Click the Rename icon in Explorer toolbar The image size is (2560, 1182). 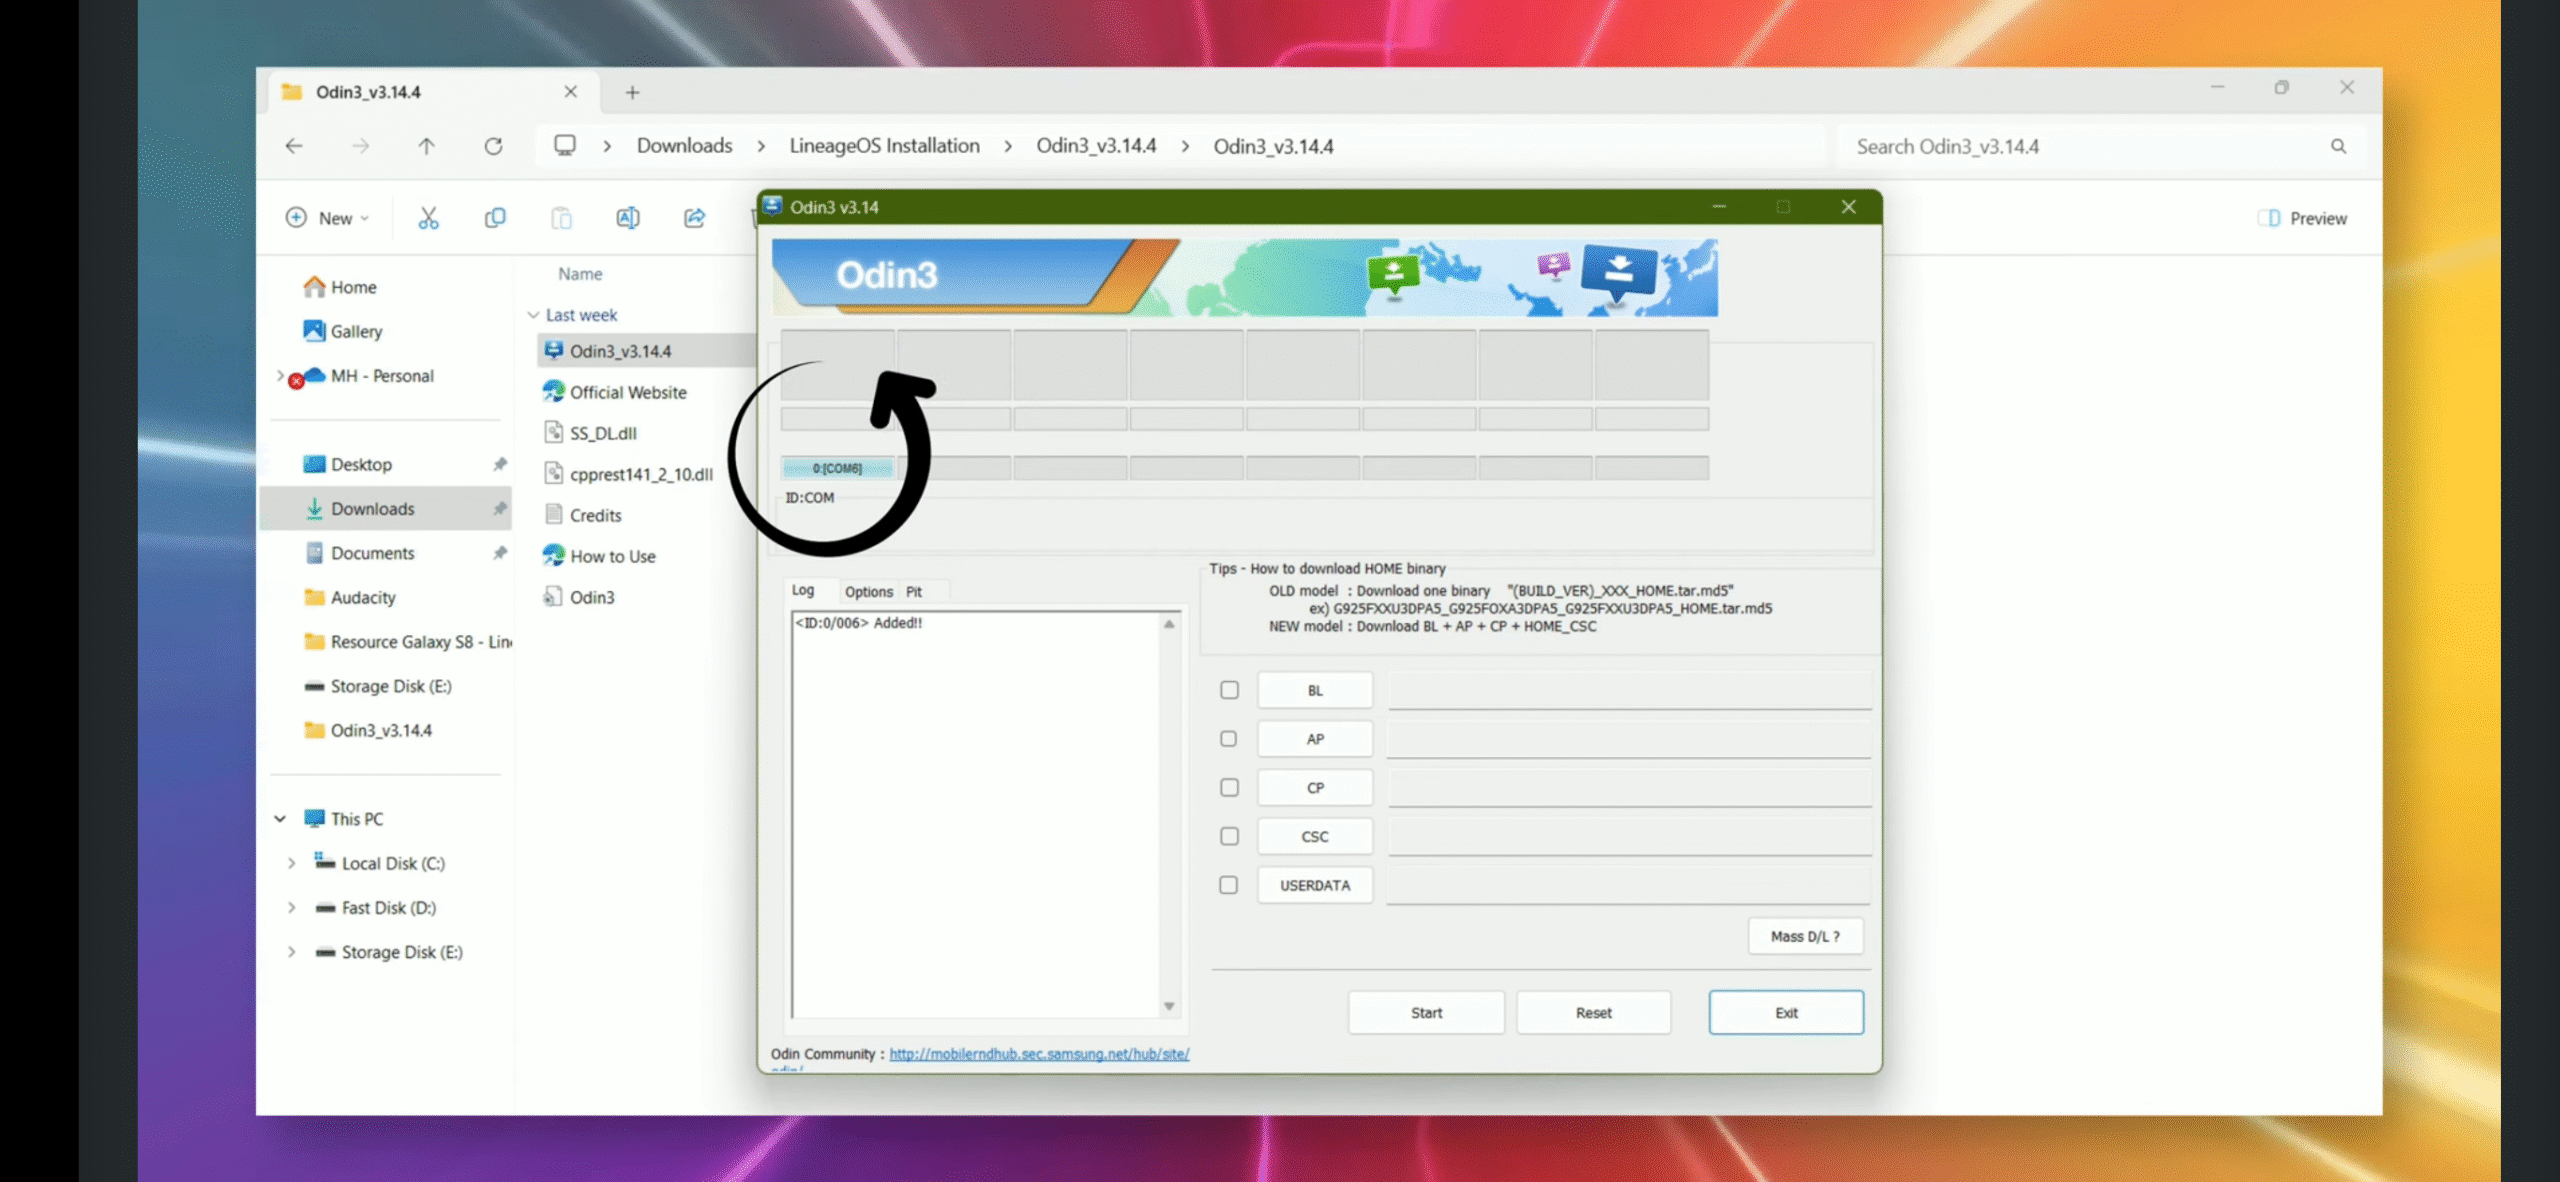click(x=628, y=218)
